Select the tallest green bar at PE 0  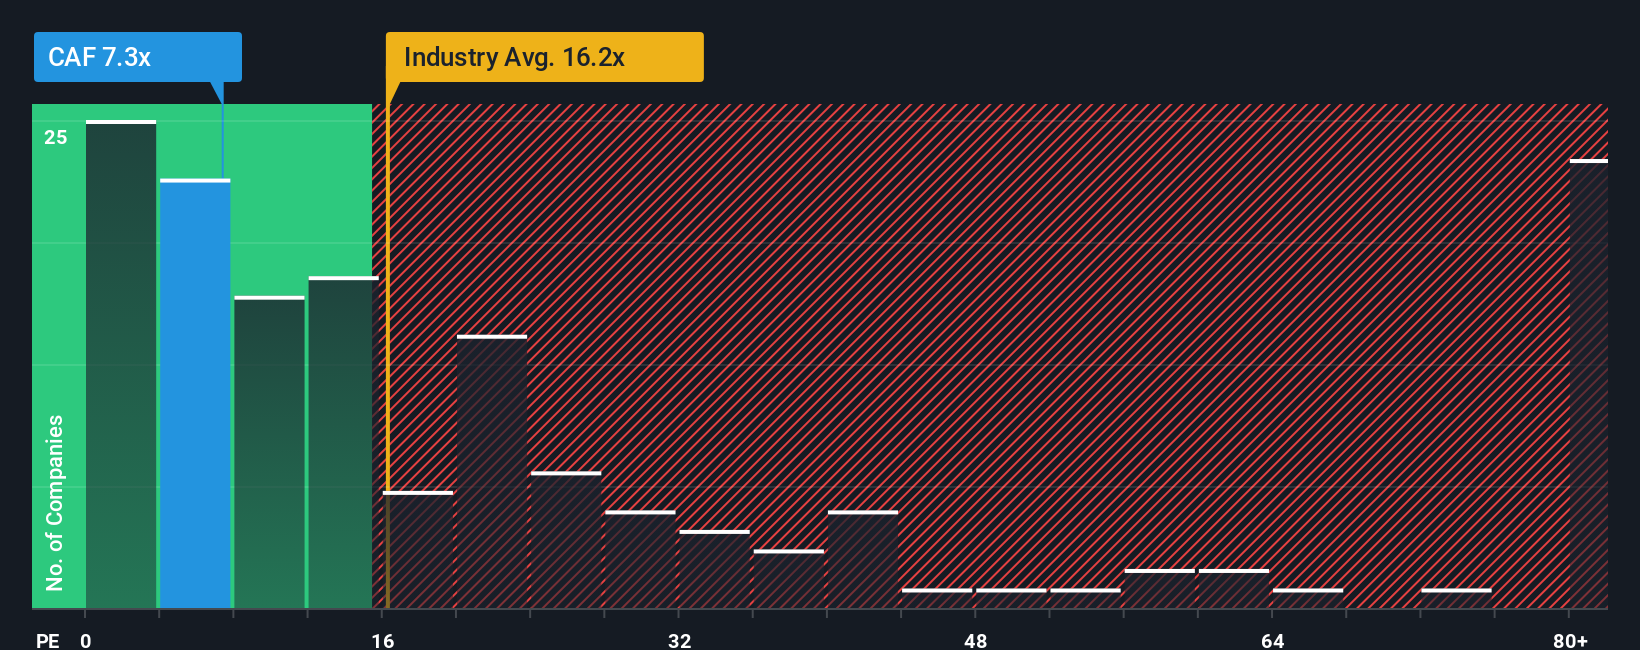point(121,364)
